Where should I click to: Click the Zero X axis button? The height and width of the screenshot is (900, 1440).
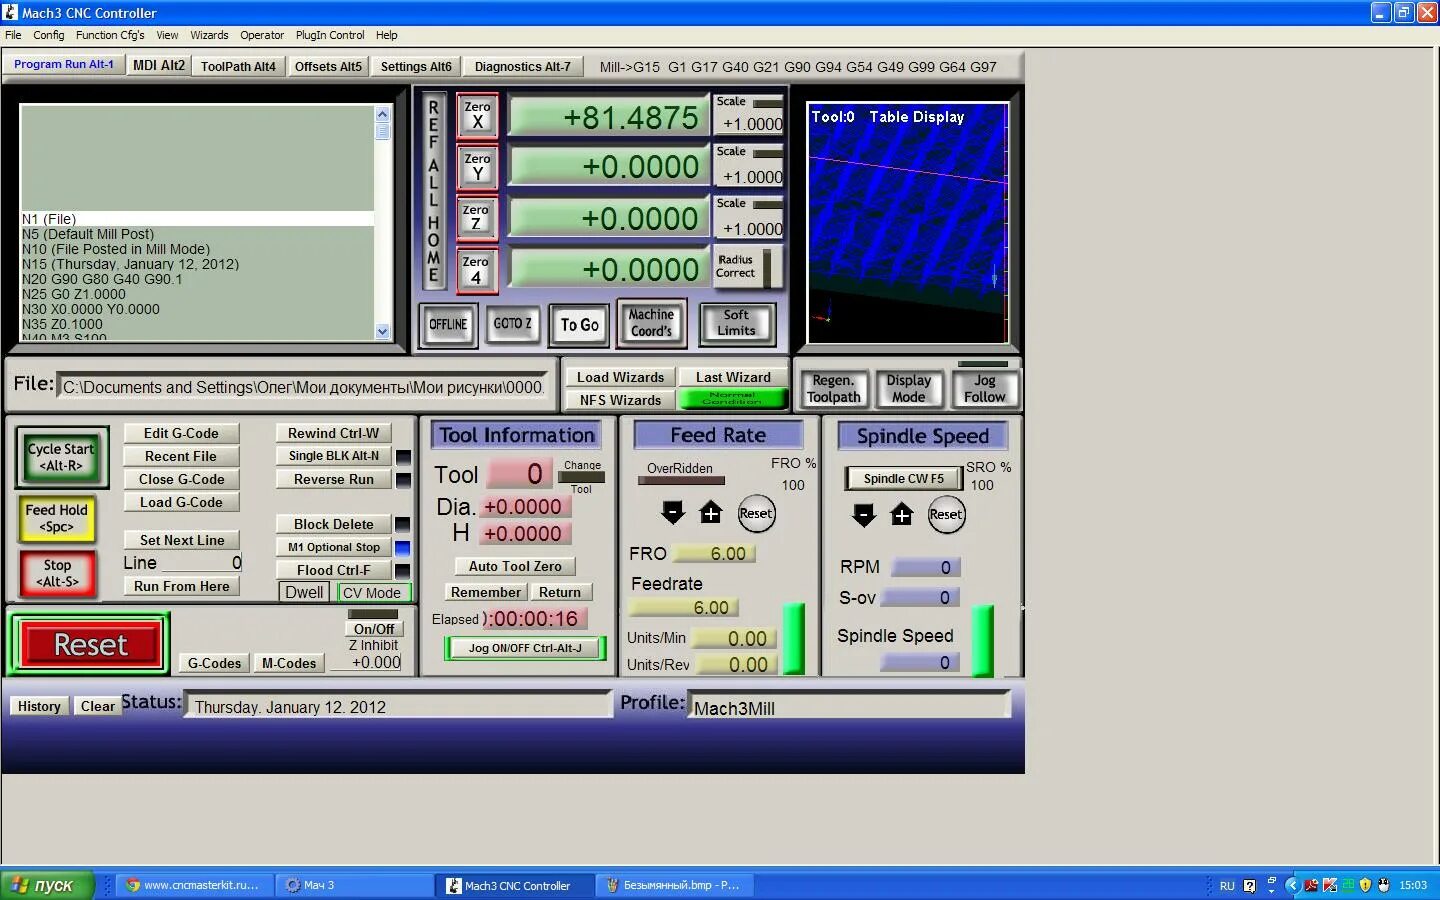pyautogui.click(x=477, y=116)
